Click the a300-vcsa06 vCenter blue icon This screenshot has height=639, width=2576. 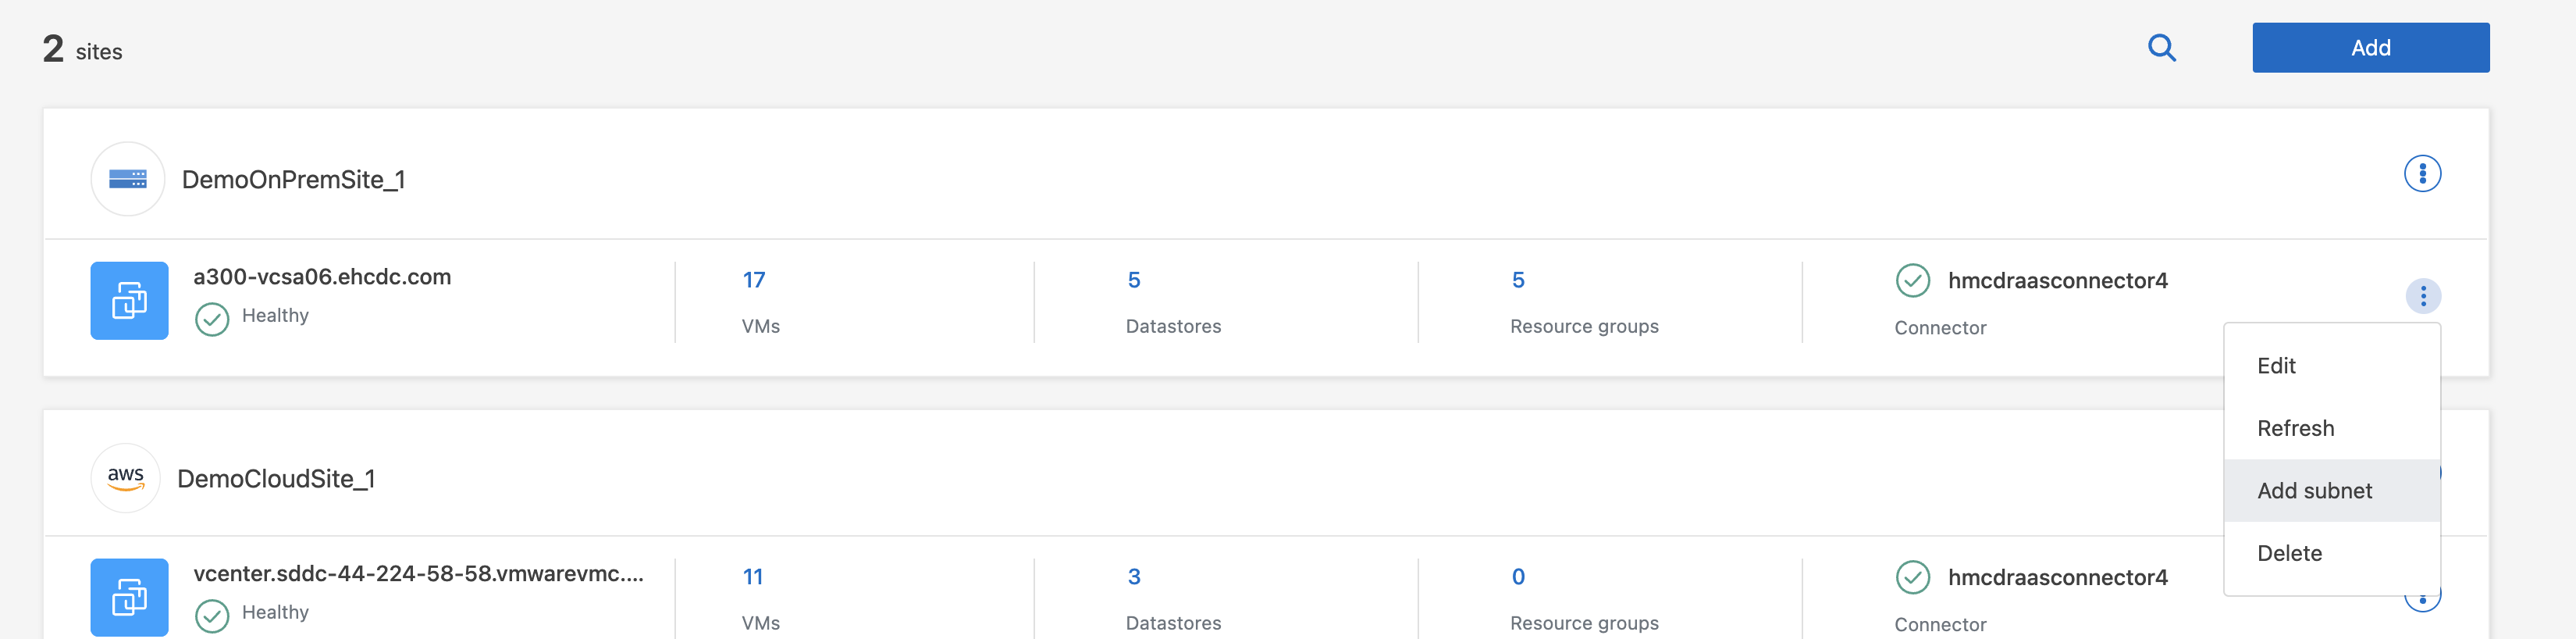[129, 300]
